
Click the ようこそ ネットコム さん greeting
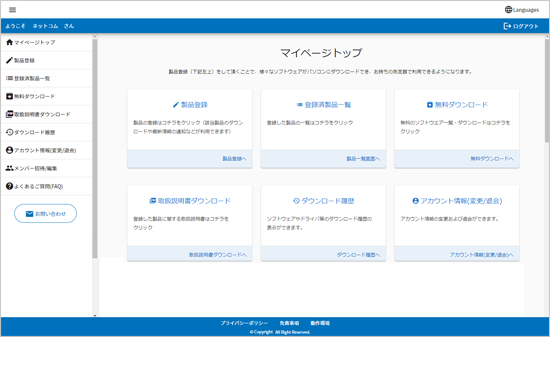40,26
